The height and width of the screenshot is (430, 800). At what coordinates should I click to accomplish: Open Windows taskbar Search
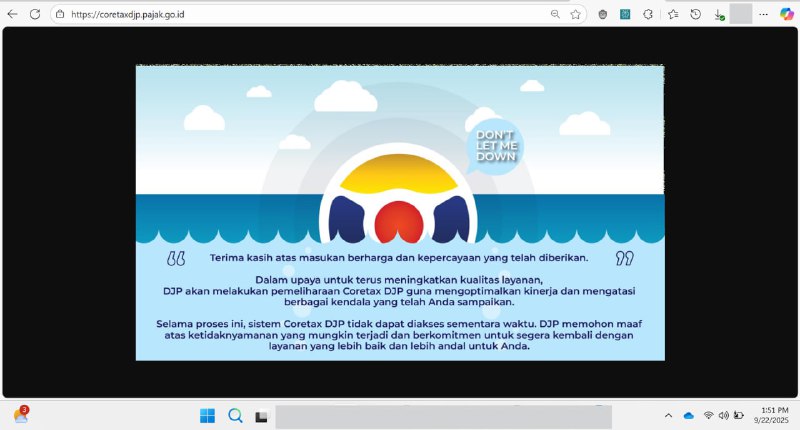[x=235, y=416]
